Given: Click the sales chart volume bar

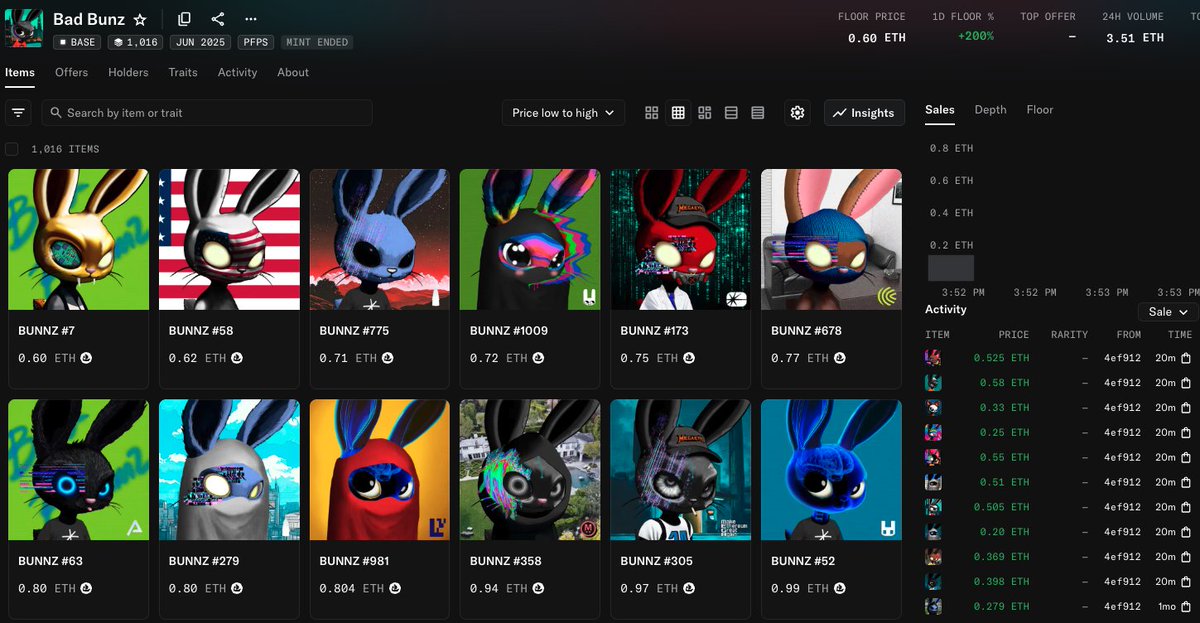Looking at the screenshot, I should (x=950, y=267).
